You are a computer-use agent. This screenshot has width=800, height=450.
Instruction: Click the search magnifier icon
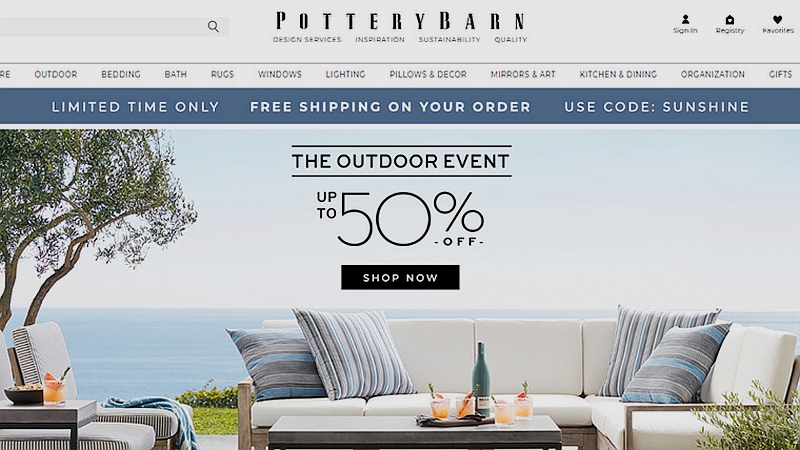[213, 27]
